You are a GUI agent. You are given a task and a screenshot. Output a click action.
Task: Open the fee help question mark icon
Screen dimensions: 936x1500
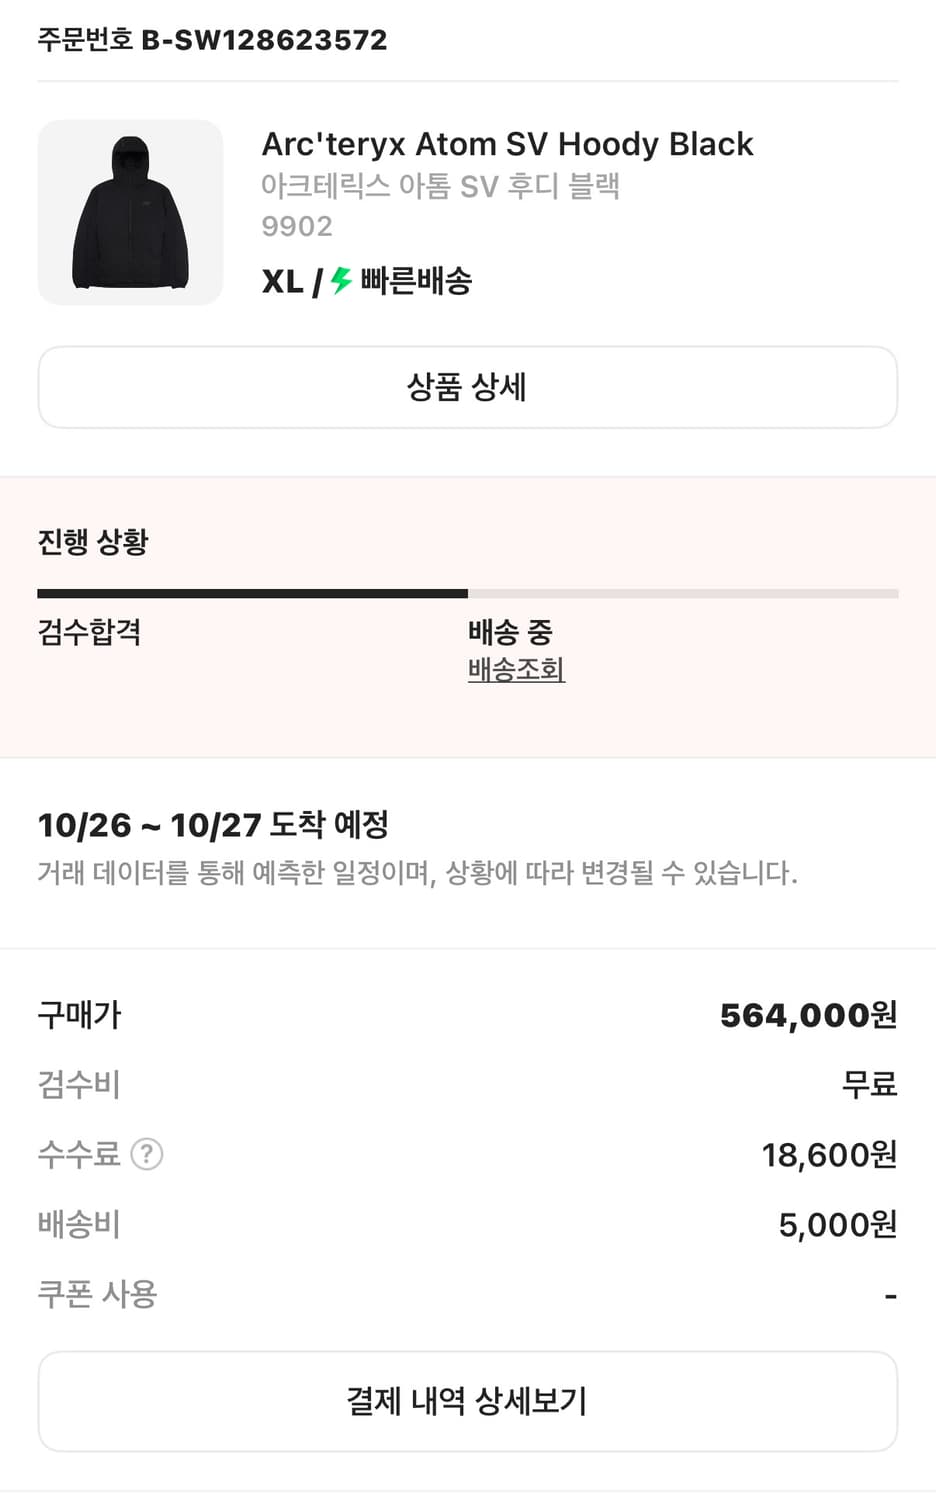point(147,1154)
